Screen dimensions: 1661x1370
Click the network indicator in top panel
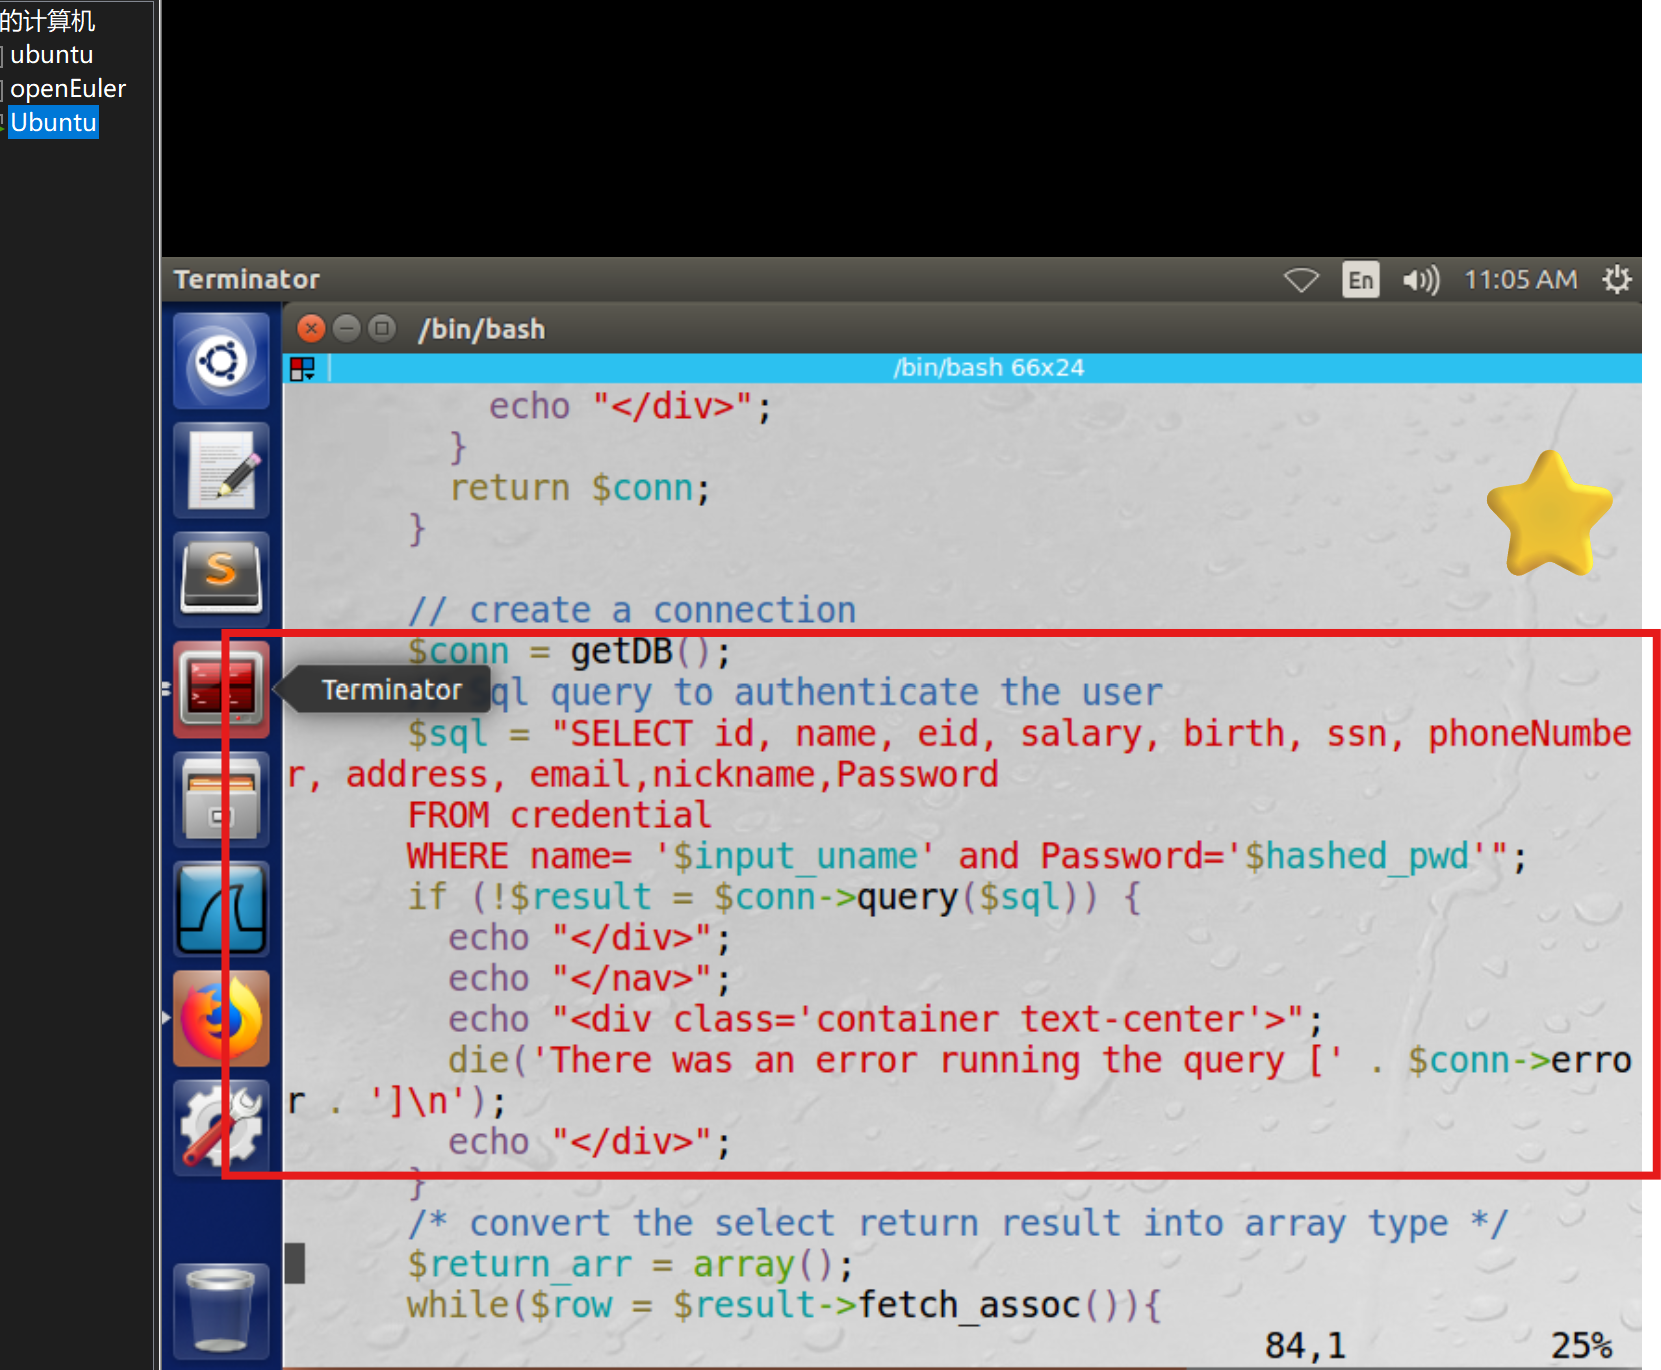coord(1301,280)
